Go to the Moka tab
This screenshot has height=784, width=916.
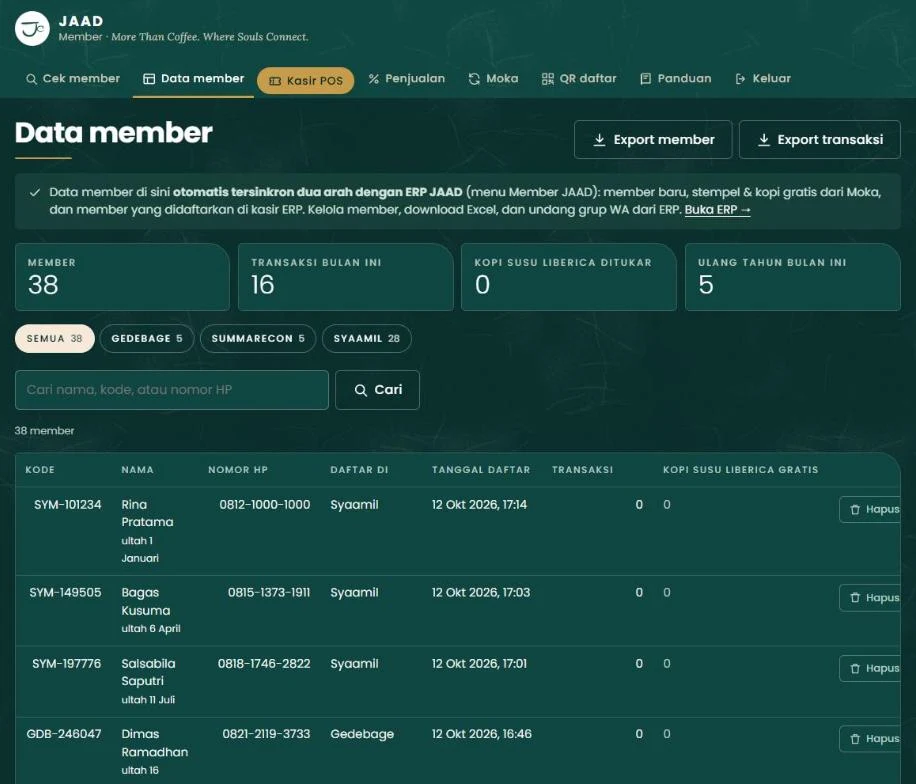[x=494, y=79]
